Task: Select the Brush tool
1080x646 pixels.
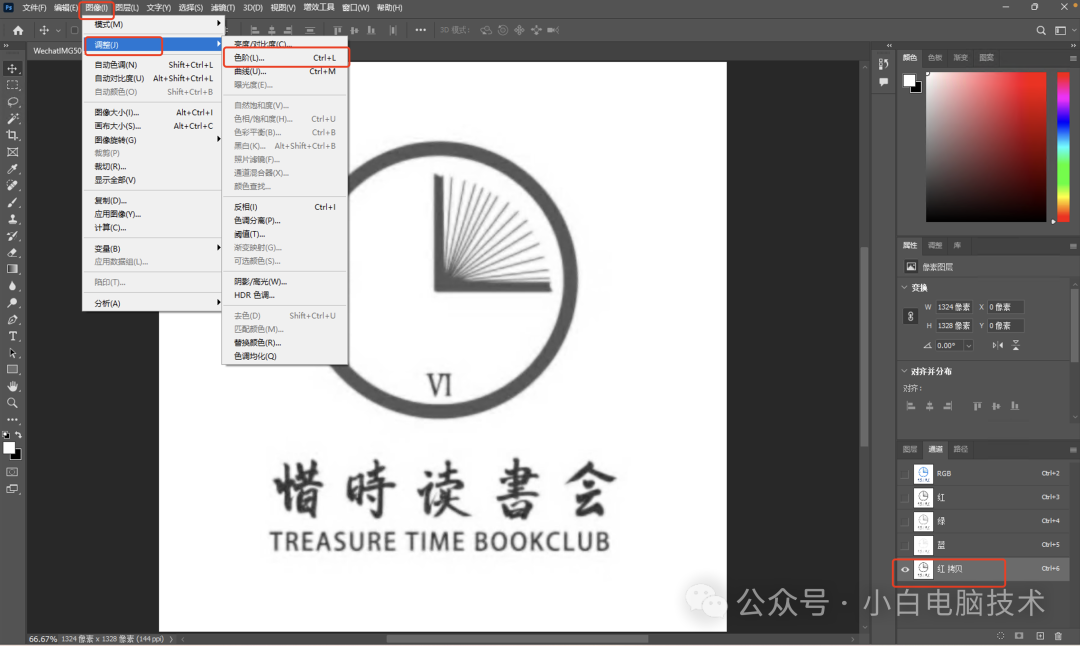Action: click(x=12, y=202)
